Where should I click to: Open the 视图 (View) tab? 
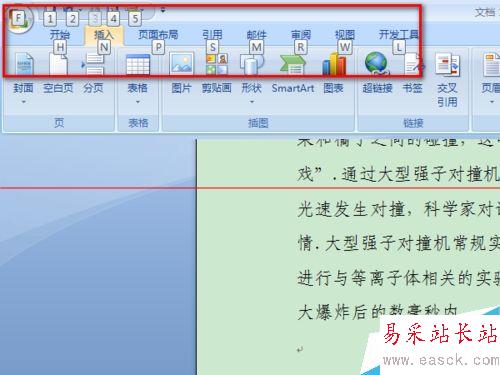point(345,35)
